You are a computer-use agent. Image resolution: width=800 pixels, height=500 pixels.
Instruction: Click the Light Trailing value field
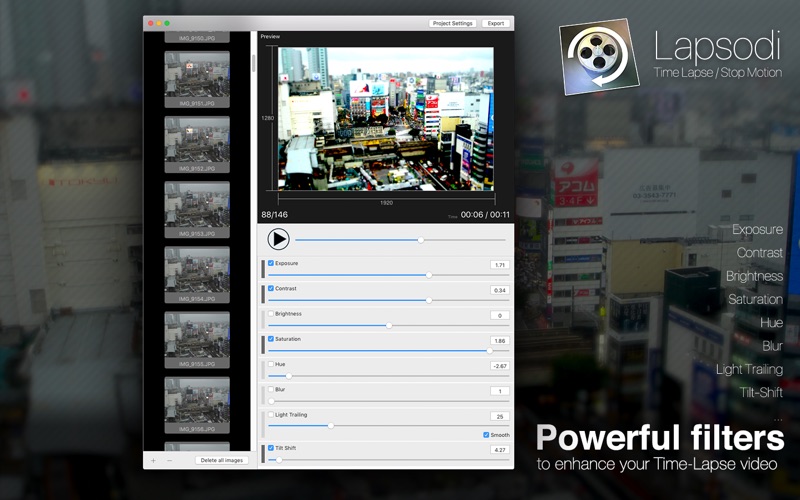tap(499, 416)
